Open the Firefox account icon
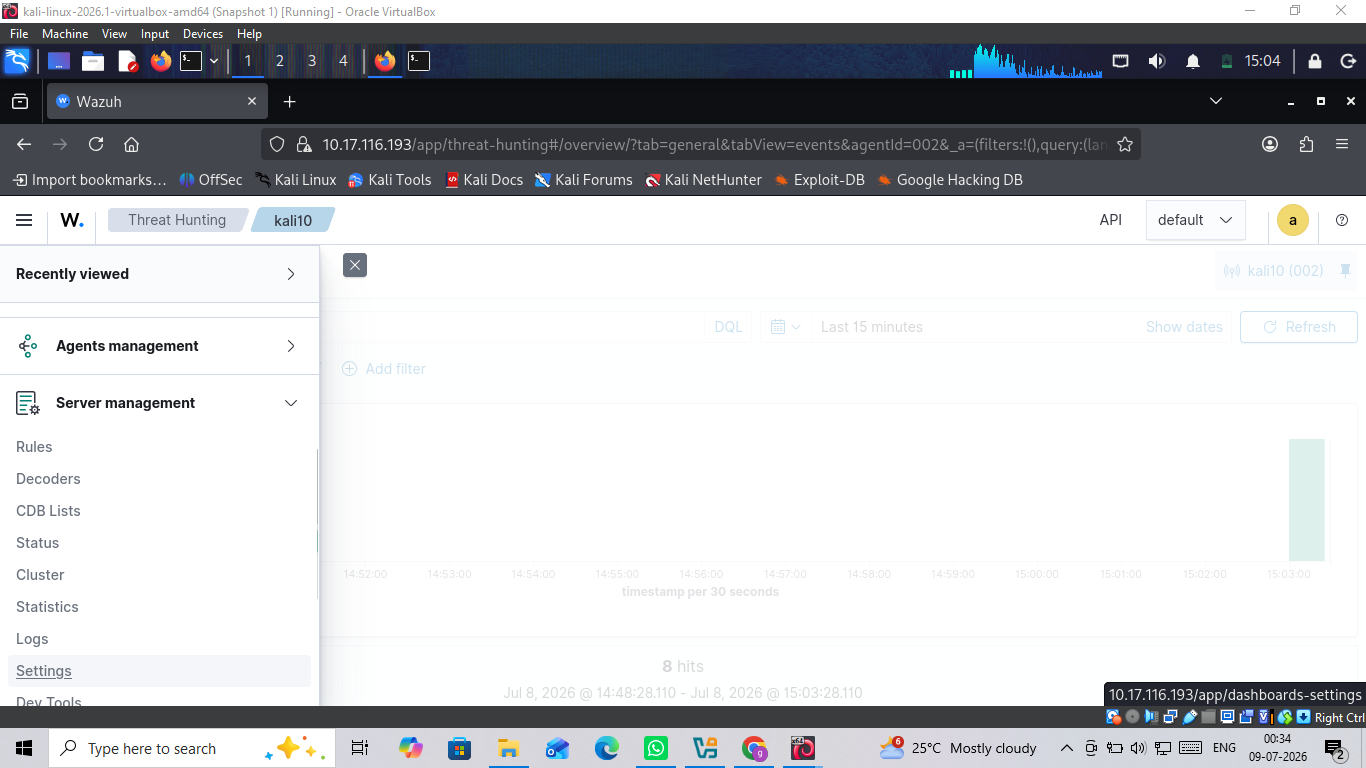 pos(1270,144)
